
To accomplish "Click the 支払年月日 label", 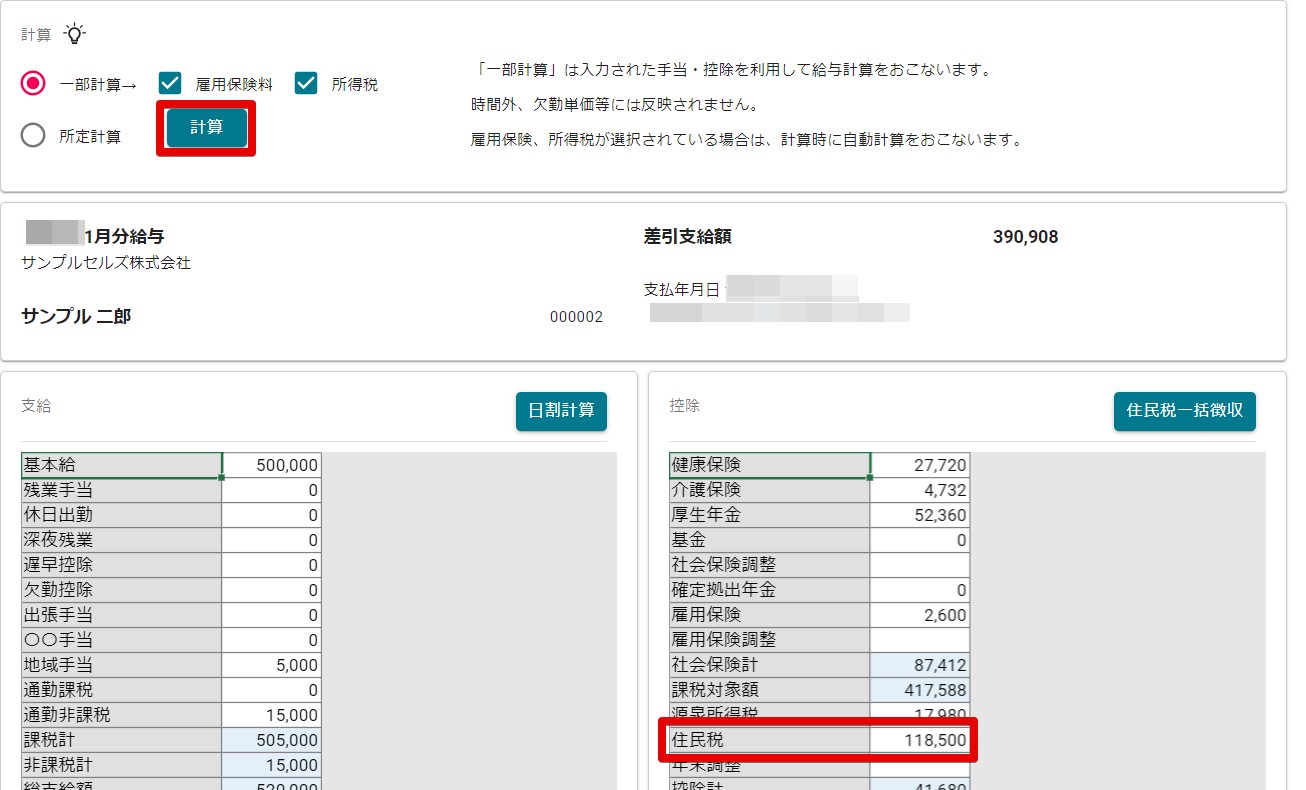I will (x=682, y=289).
